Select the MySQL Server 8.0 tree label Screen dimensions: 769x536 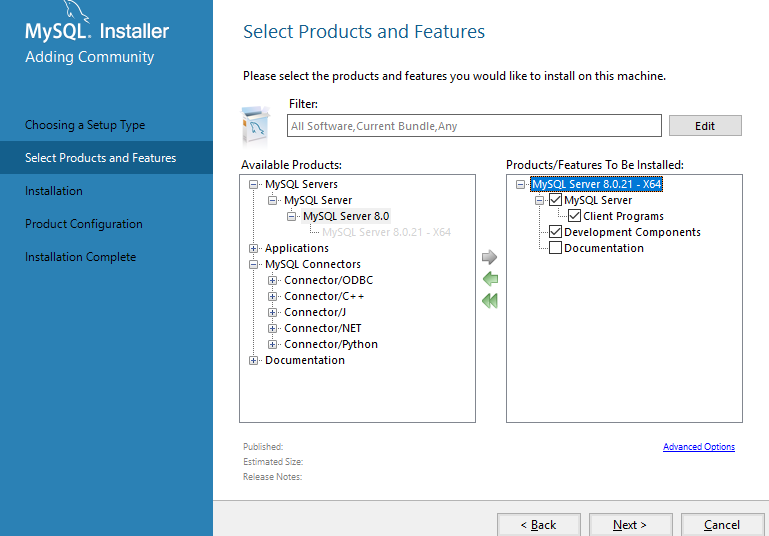point(346,216)
